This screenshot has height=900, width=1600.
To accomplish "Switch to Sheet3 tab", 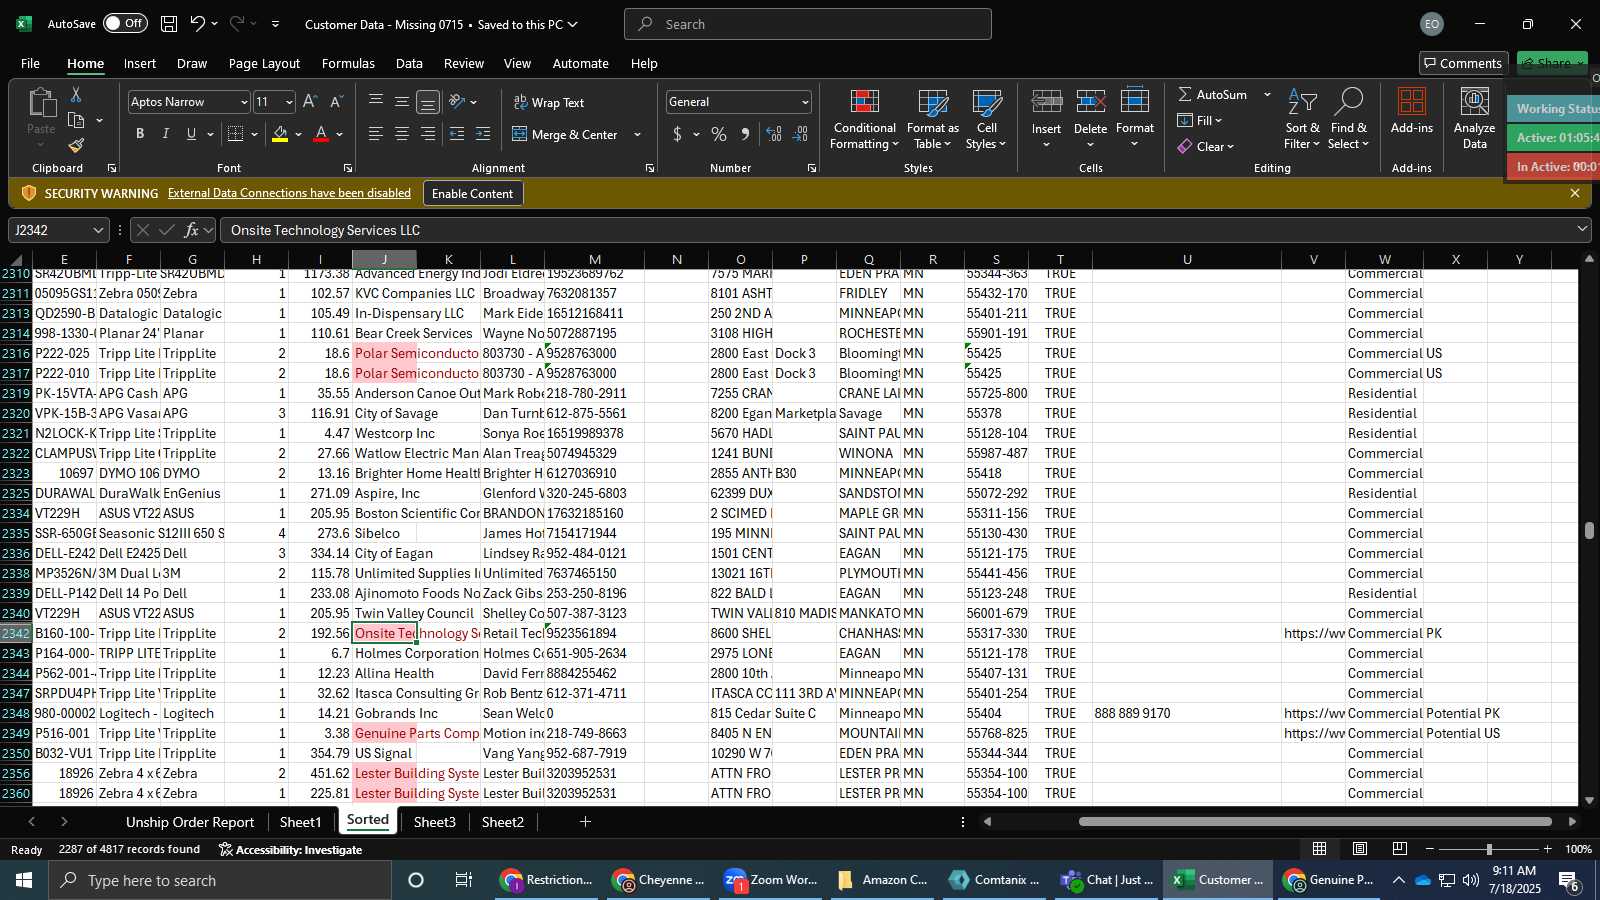I will 434,822.
